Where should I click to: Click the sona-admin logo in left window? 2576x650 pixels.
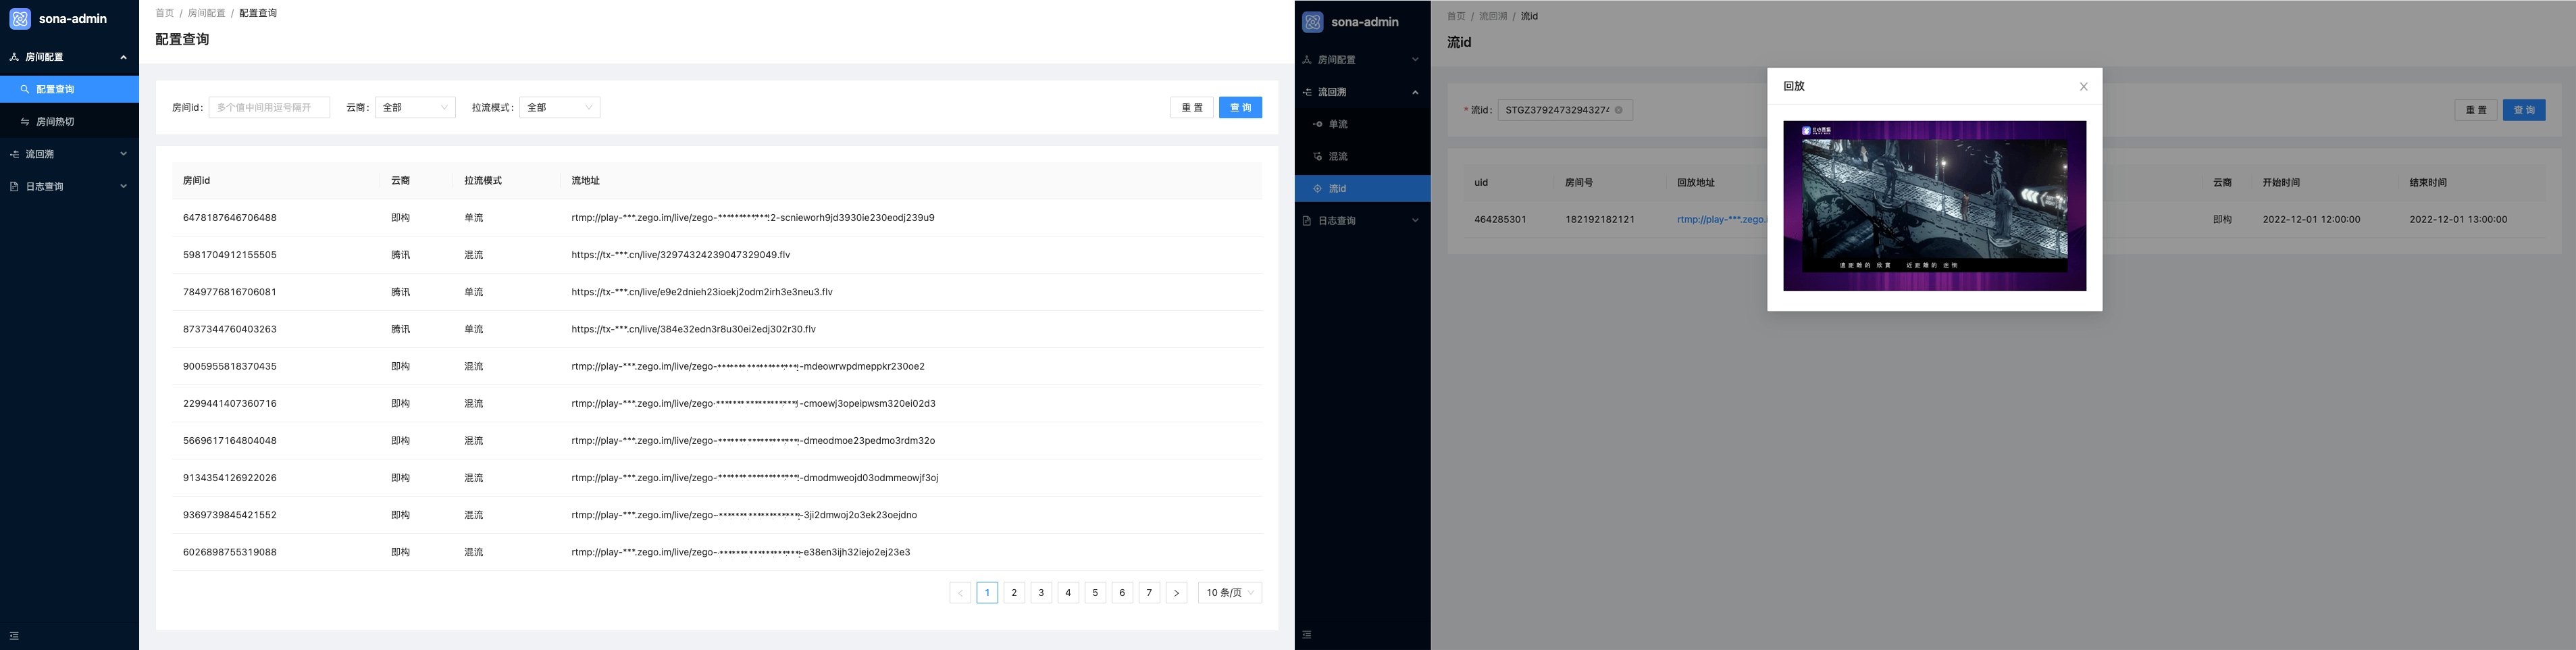pyautogui.click(x=20, y=19)
